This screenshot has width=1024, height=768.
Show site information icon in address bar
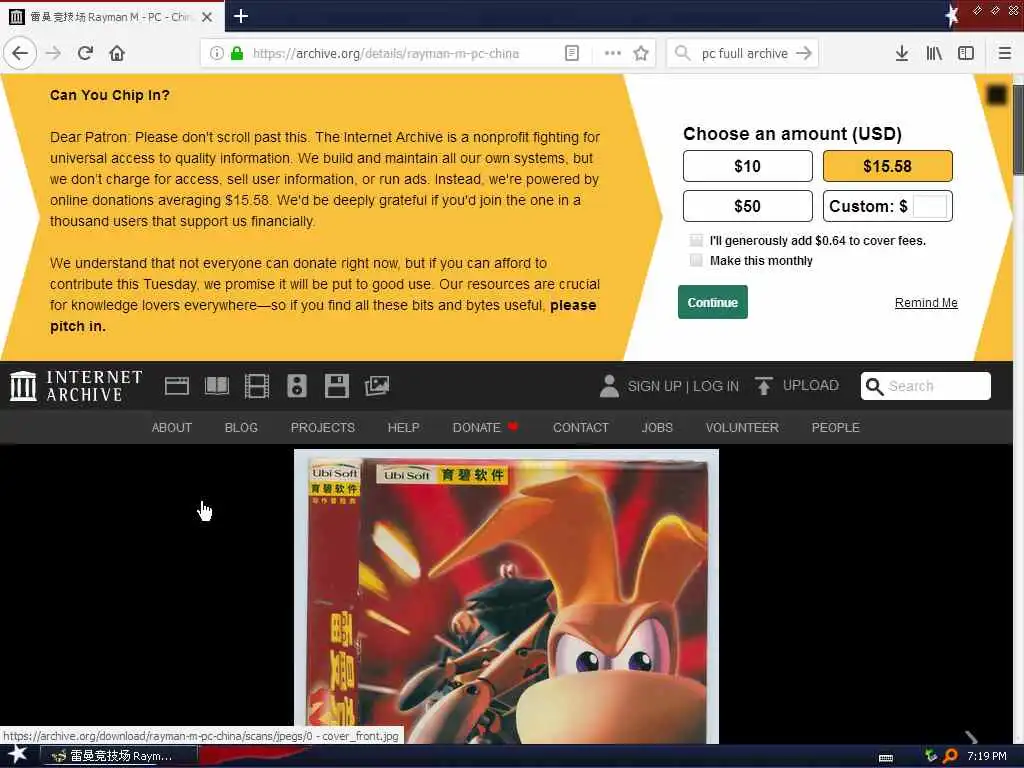tap(217, 53)
